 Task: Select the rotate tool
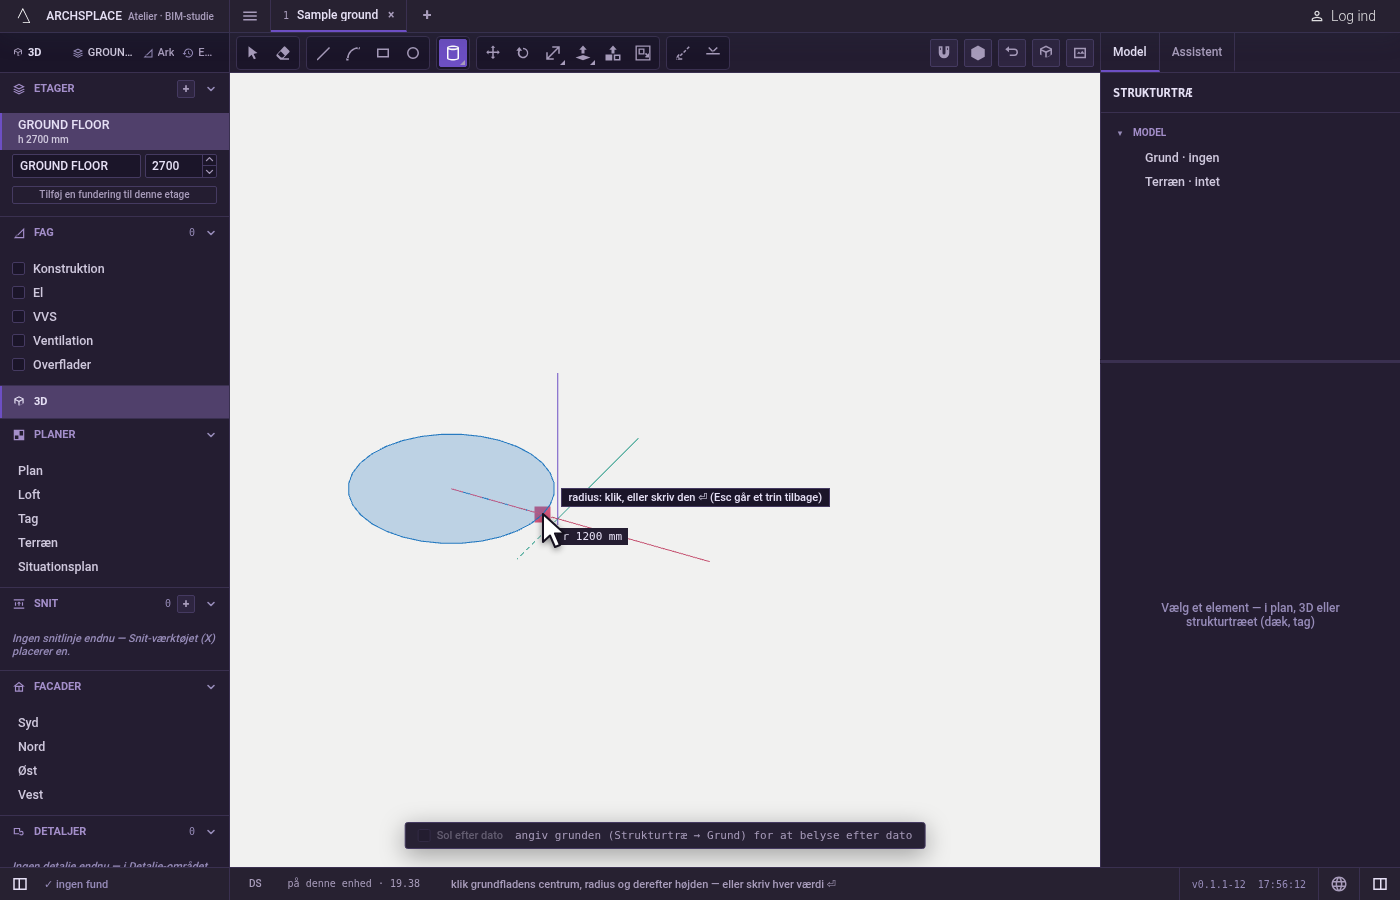523,53
